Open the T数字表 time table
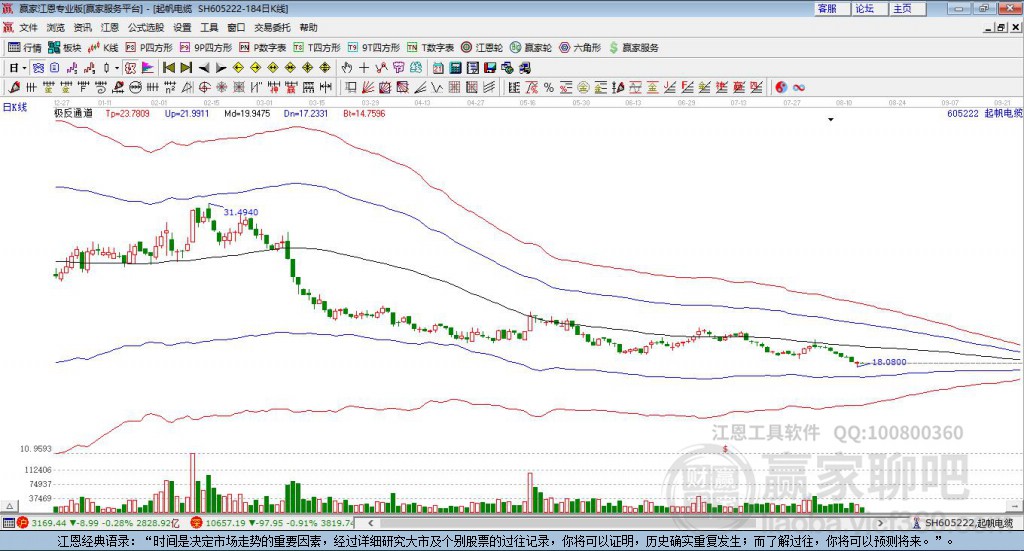The image size is (1024, 551). pos(430,48)
